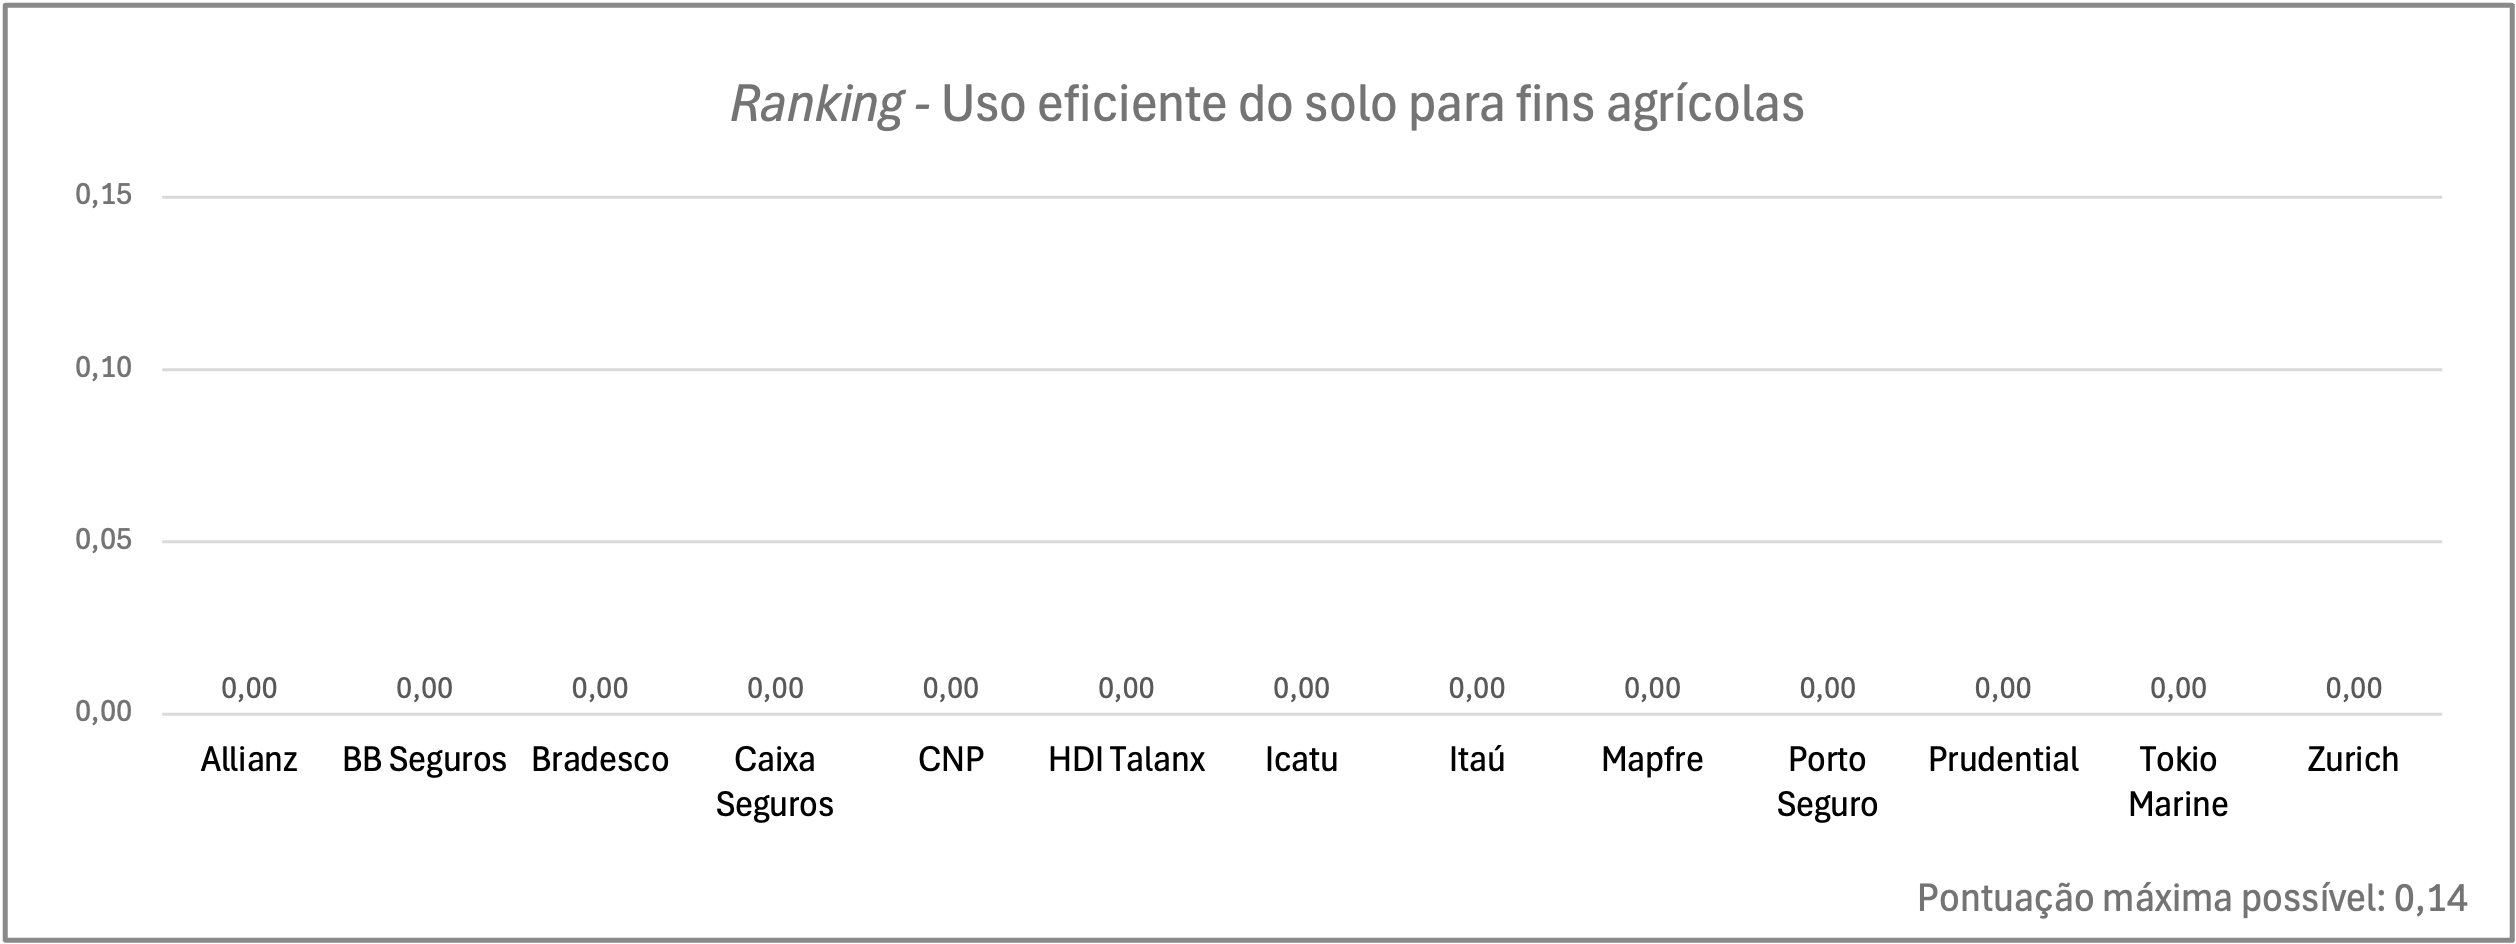2516x944 pixels.
Task: Select the Itaú axis label
Action: coord(1477,759)
